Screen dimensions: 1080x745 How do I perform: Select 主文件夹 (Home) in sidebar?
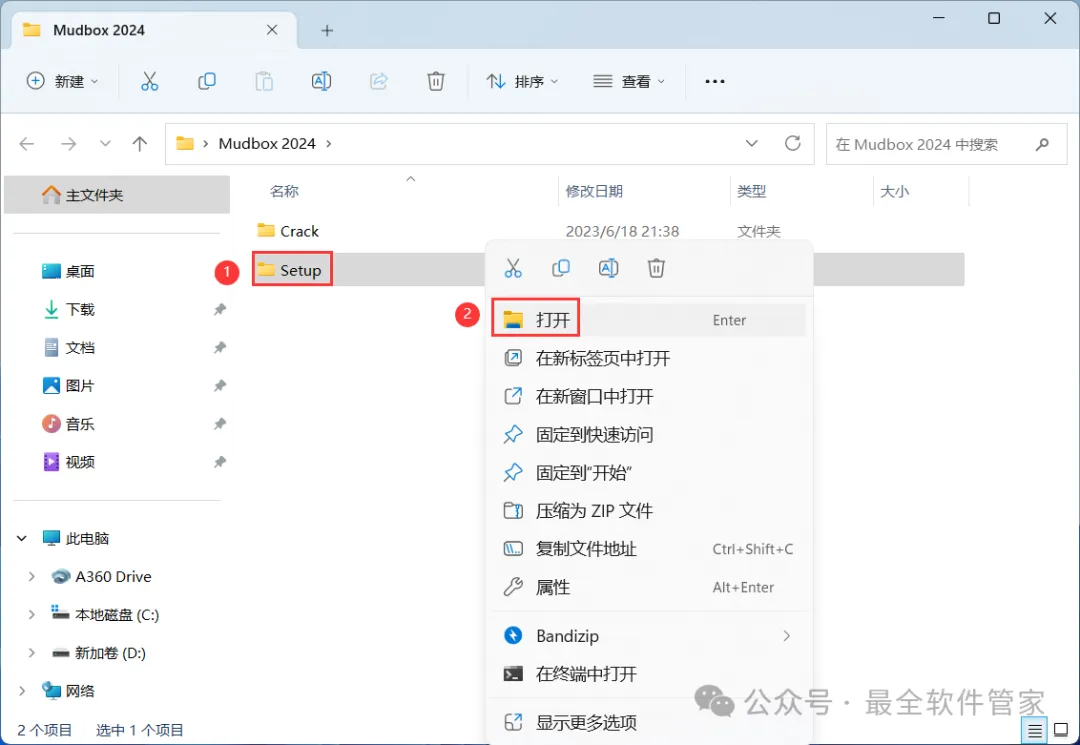[x=117, y=195]
